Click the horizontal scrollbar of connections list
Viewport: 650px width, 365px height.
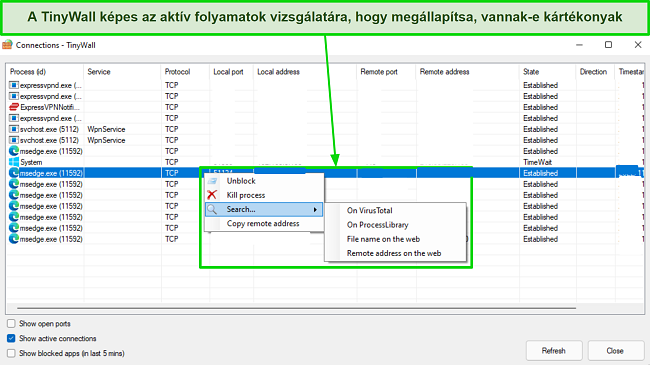pos(296,308)
